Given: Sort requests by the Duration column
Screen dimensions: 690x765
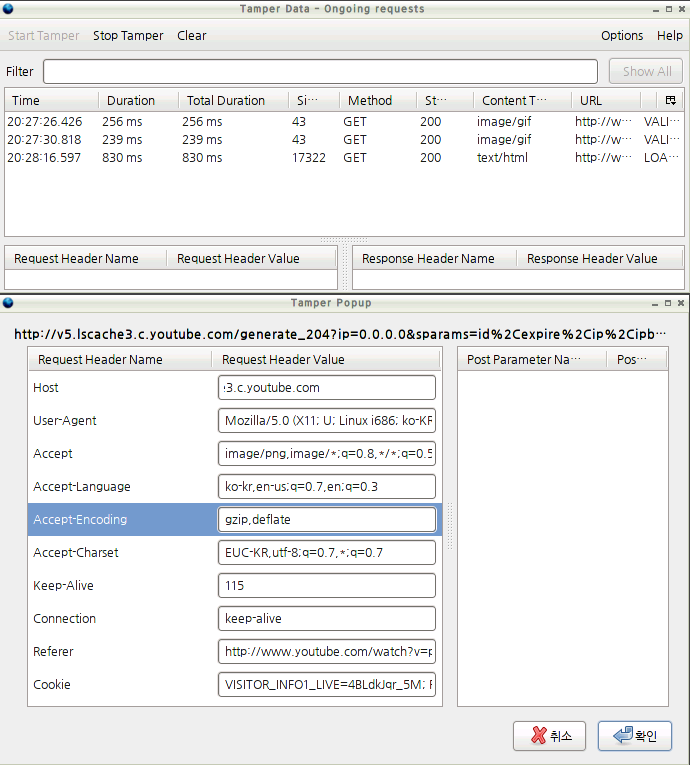Looking at the screenshot, I should 138,101.
